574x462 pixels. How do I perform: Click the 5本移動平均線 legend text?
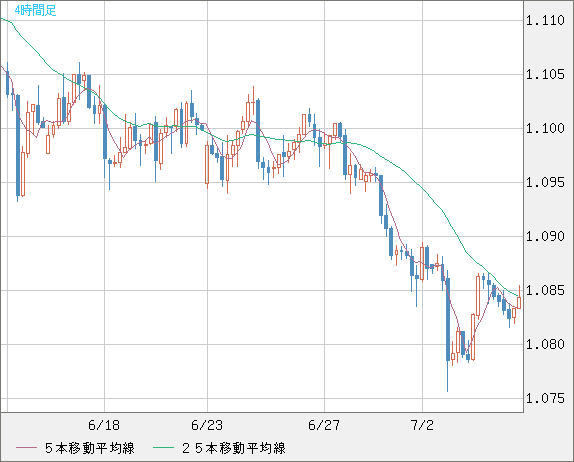[90, 448]
